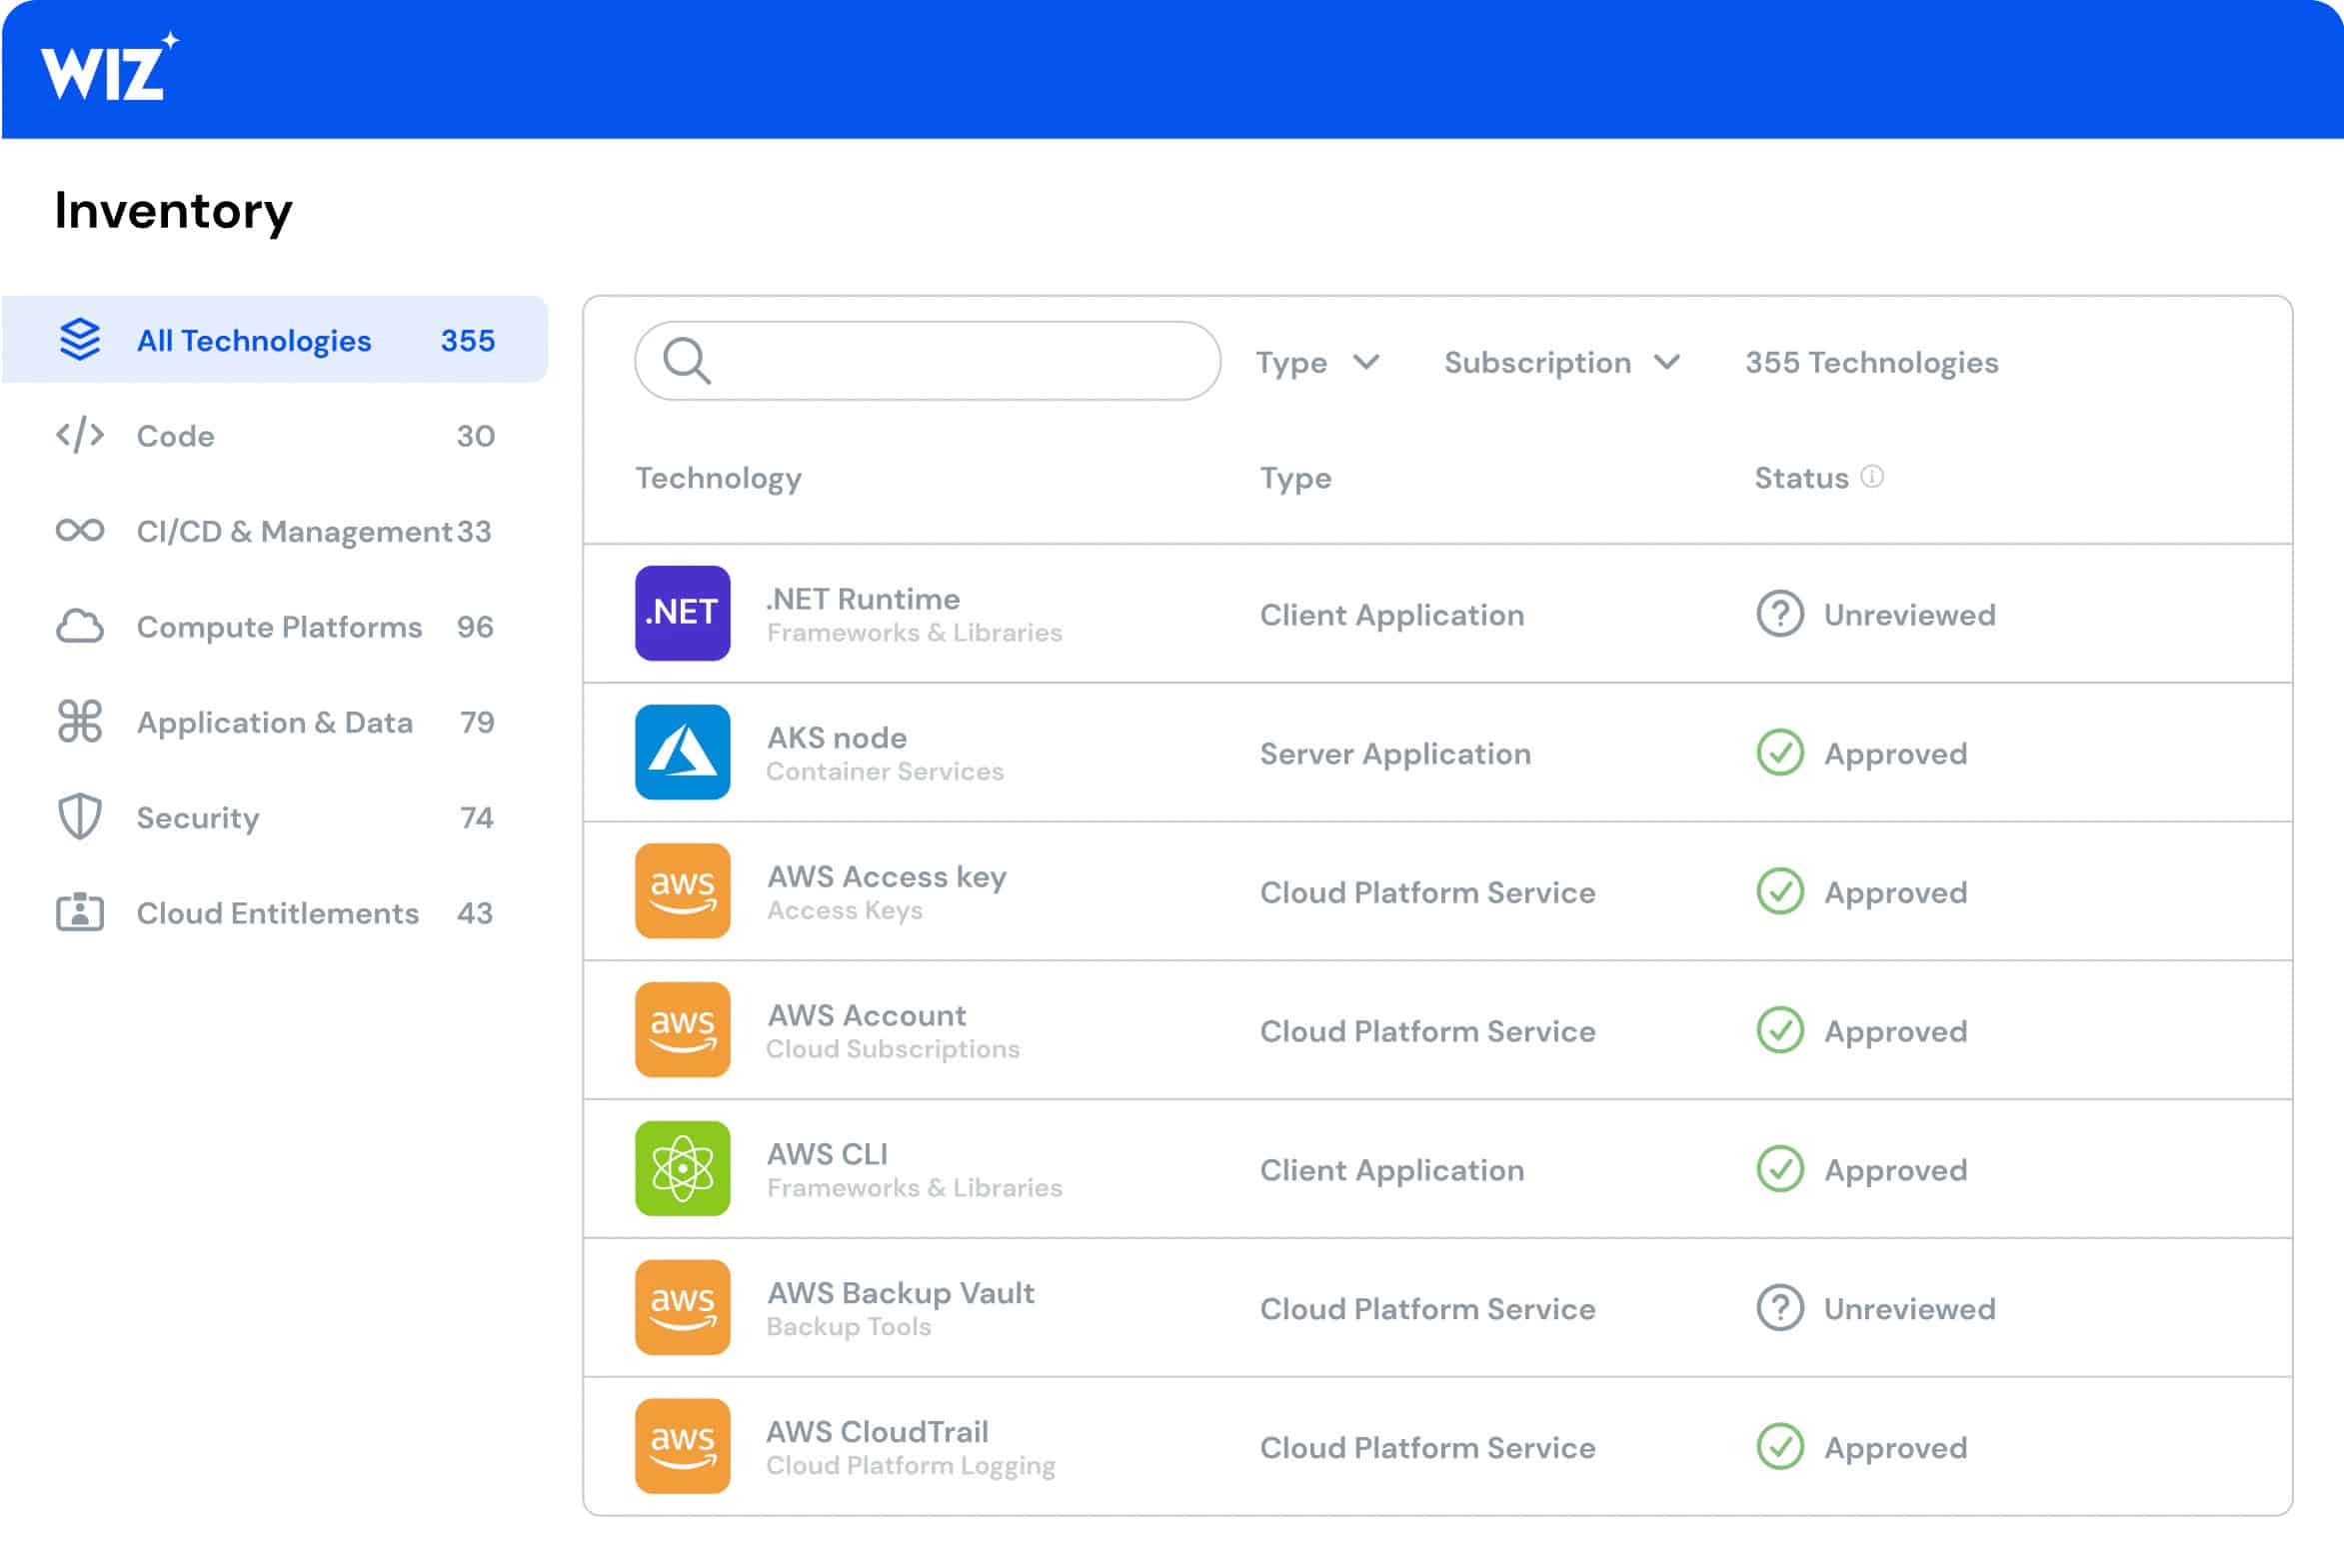Click the 'Backup Tools' subtitle
The image size is (2344, 1568).
[848, 1327]
